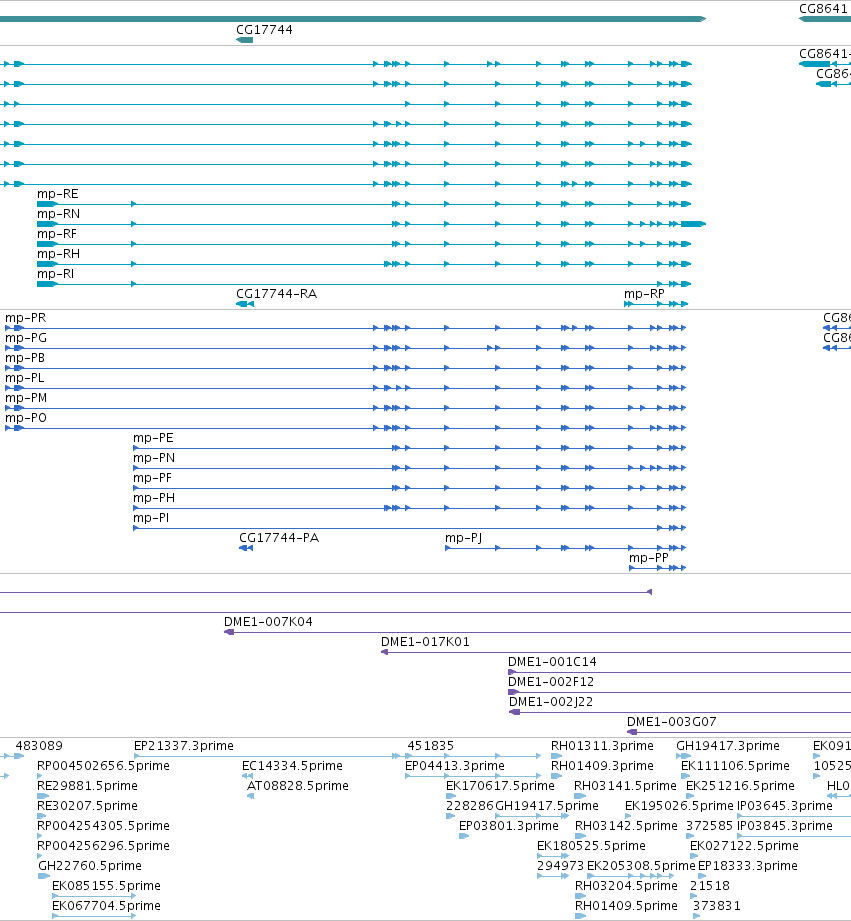Open the RH01409.3prime EST label
This screenshot has height=921, width=851.
[x=602, y=765]
